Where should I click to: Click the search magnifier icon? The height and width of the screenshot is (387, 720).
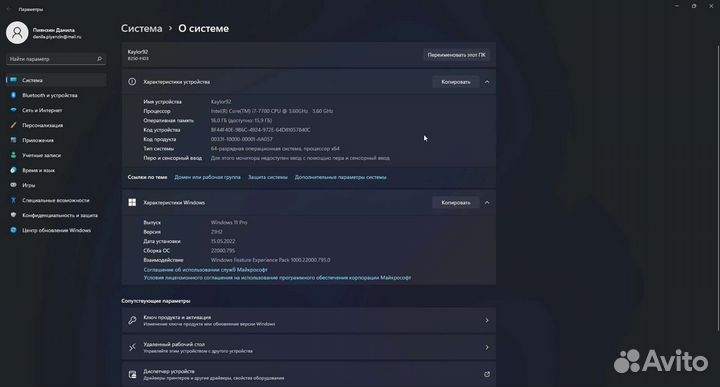[x=99, y=59]
